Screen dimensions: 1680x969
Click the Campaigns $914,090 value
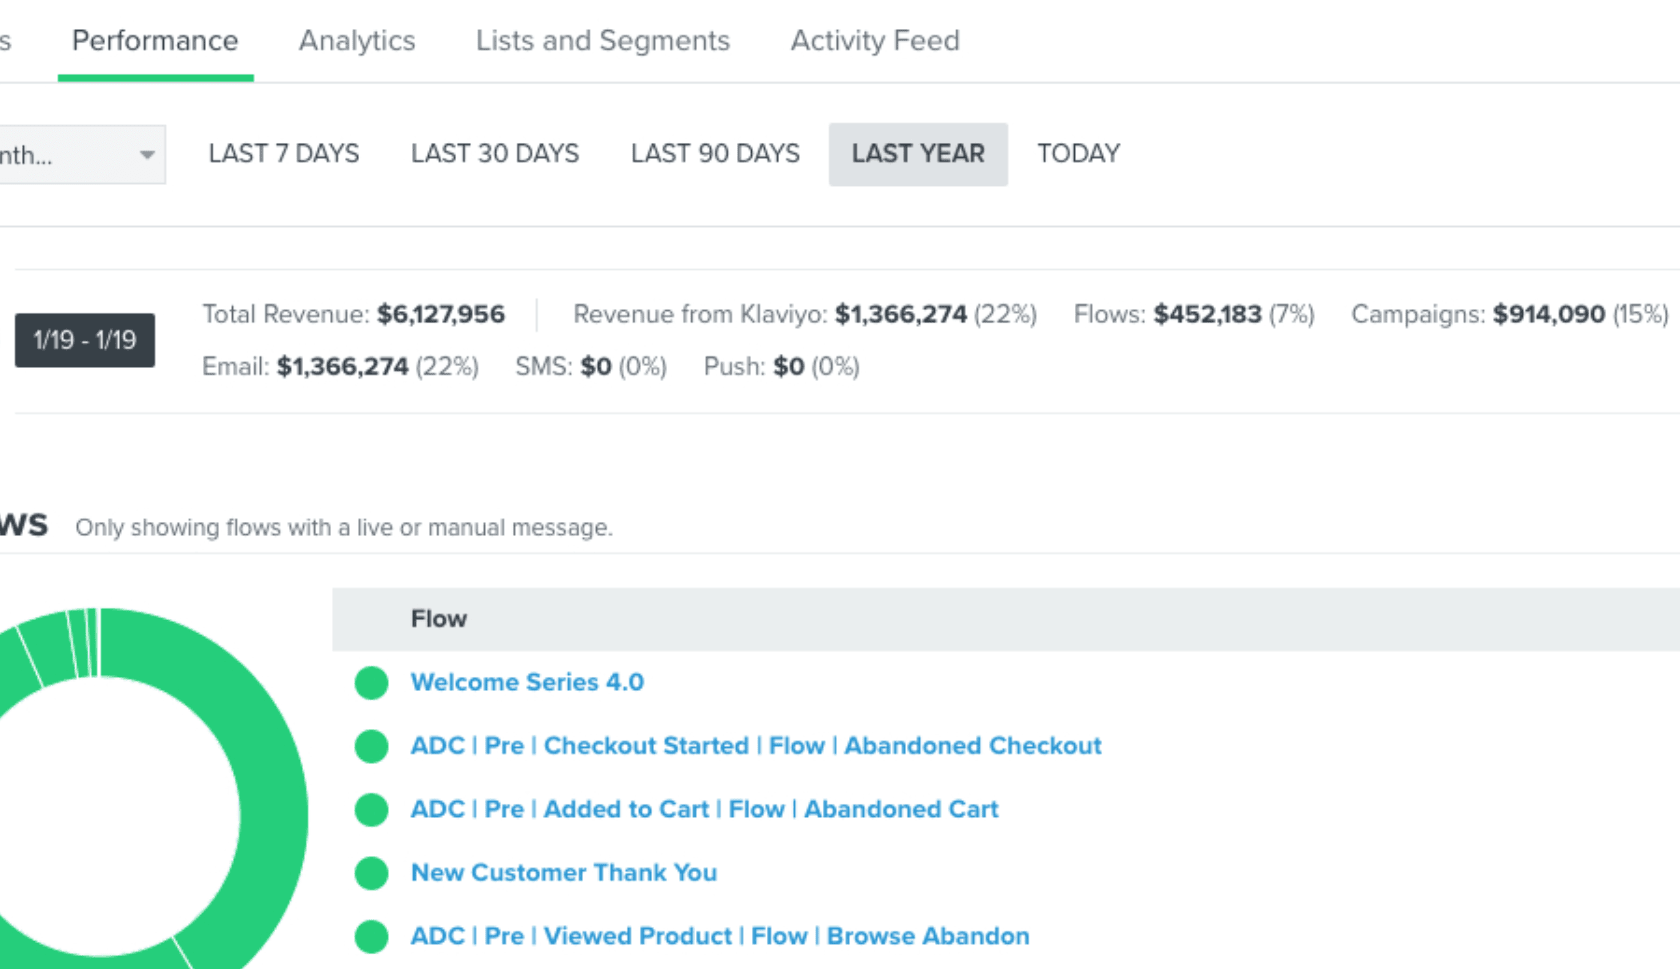pyautogui.click(x=1549, y=314)
